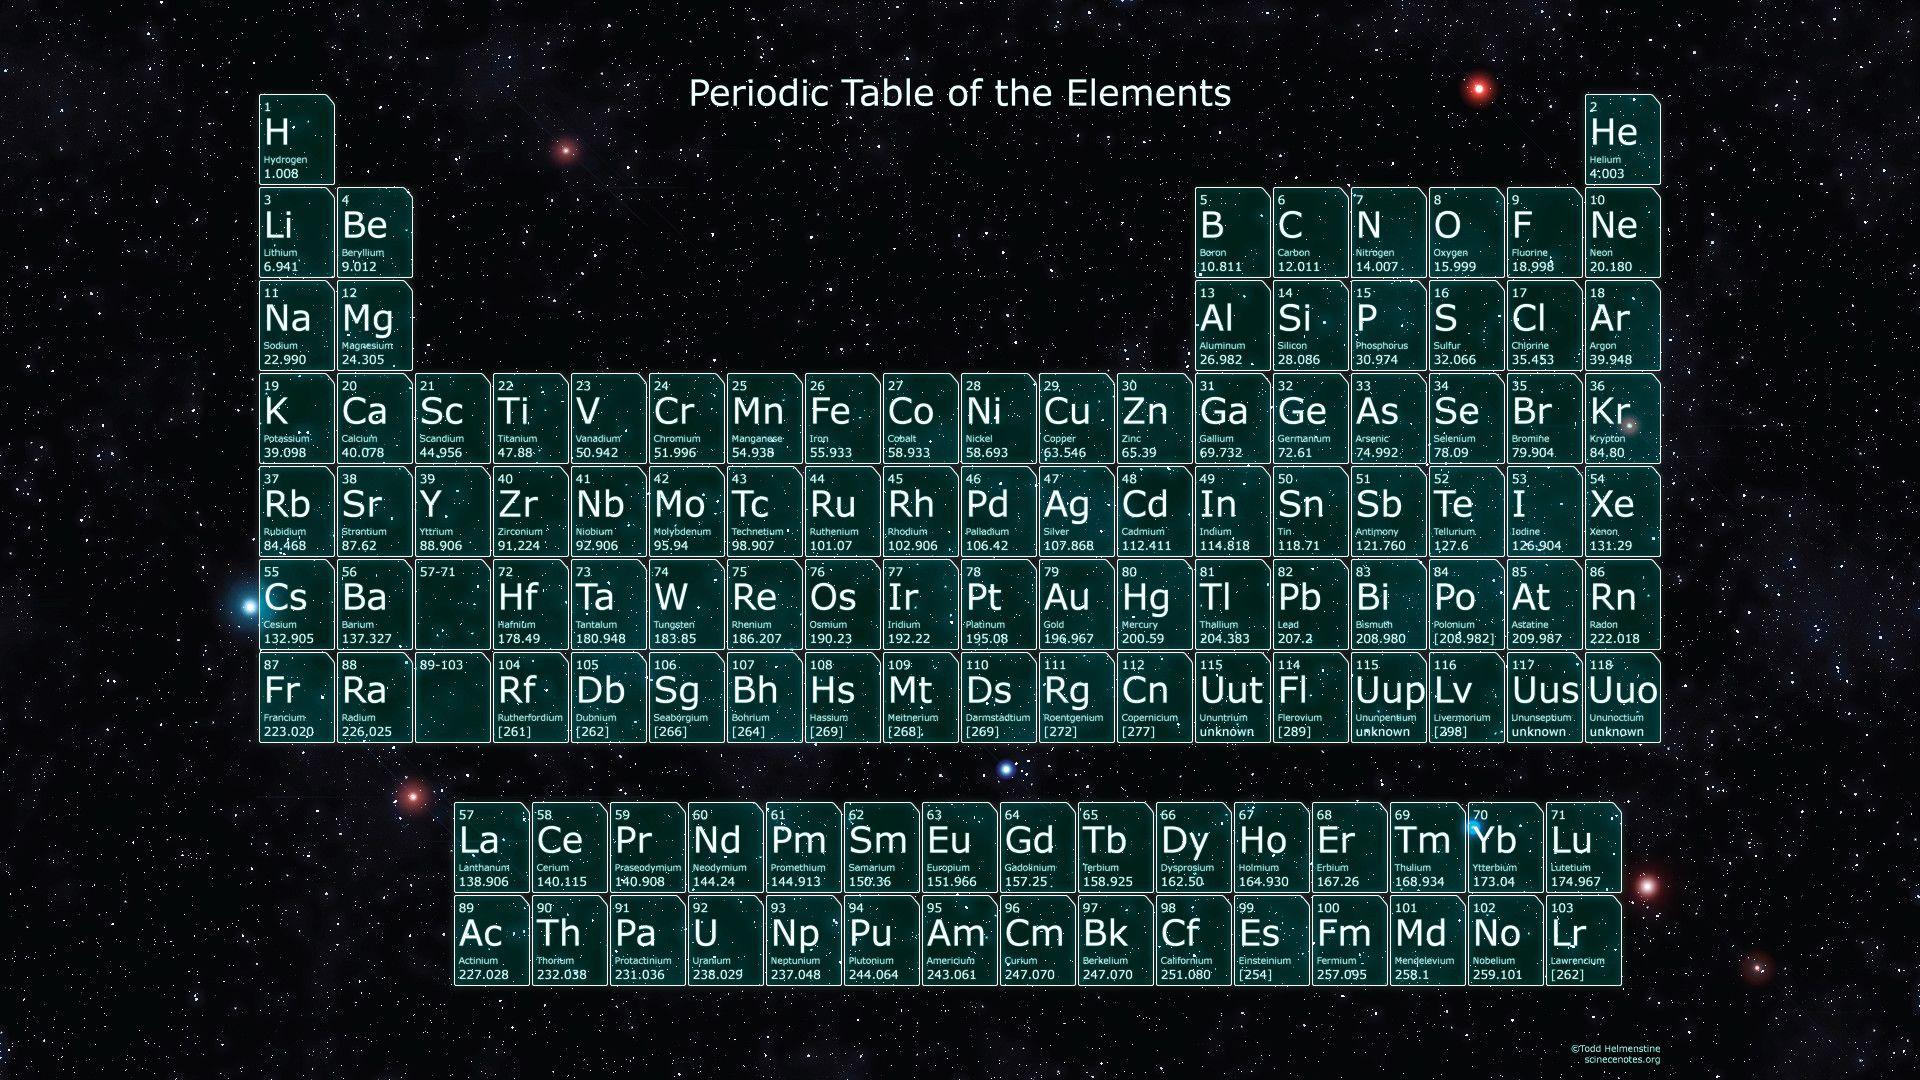Click the 57-71 lanthanide placeholder cell
The image size is (1920, 1080).
coord(450,603)
